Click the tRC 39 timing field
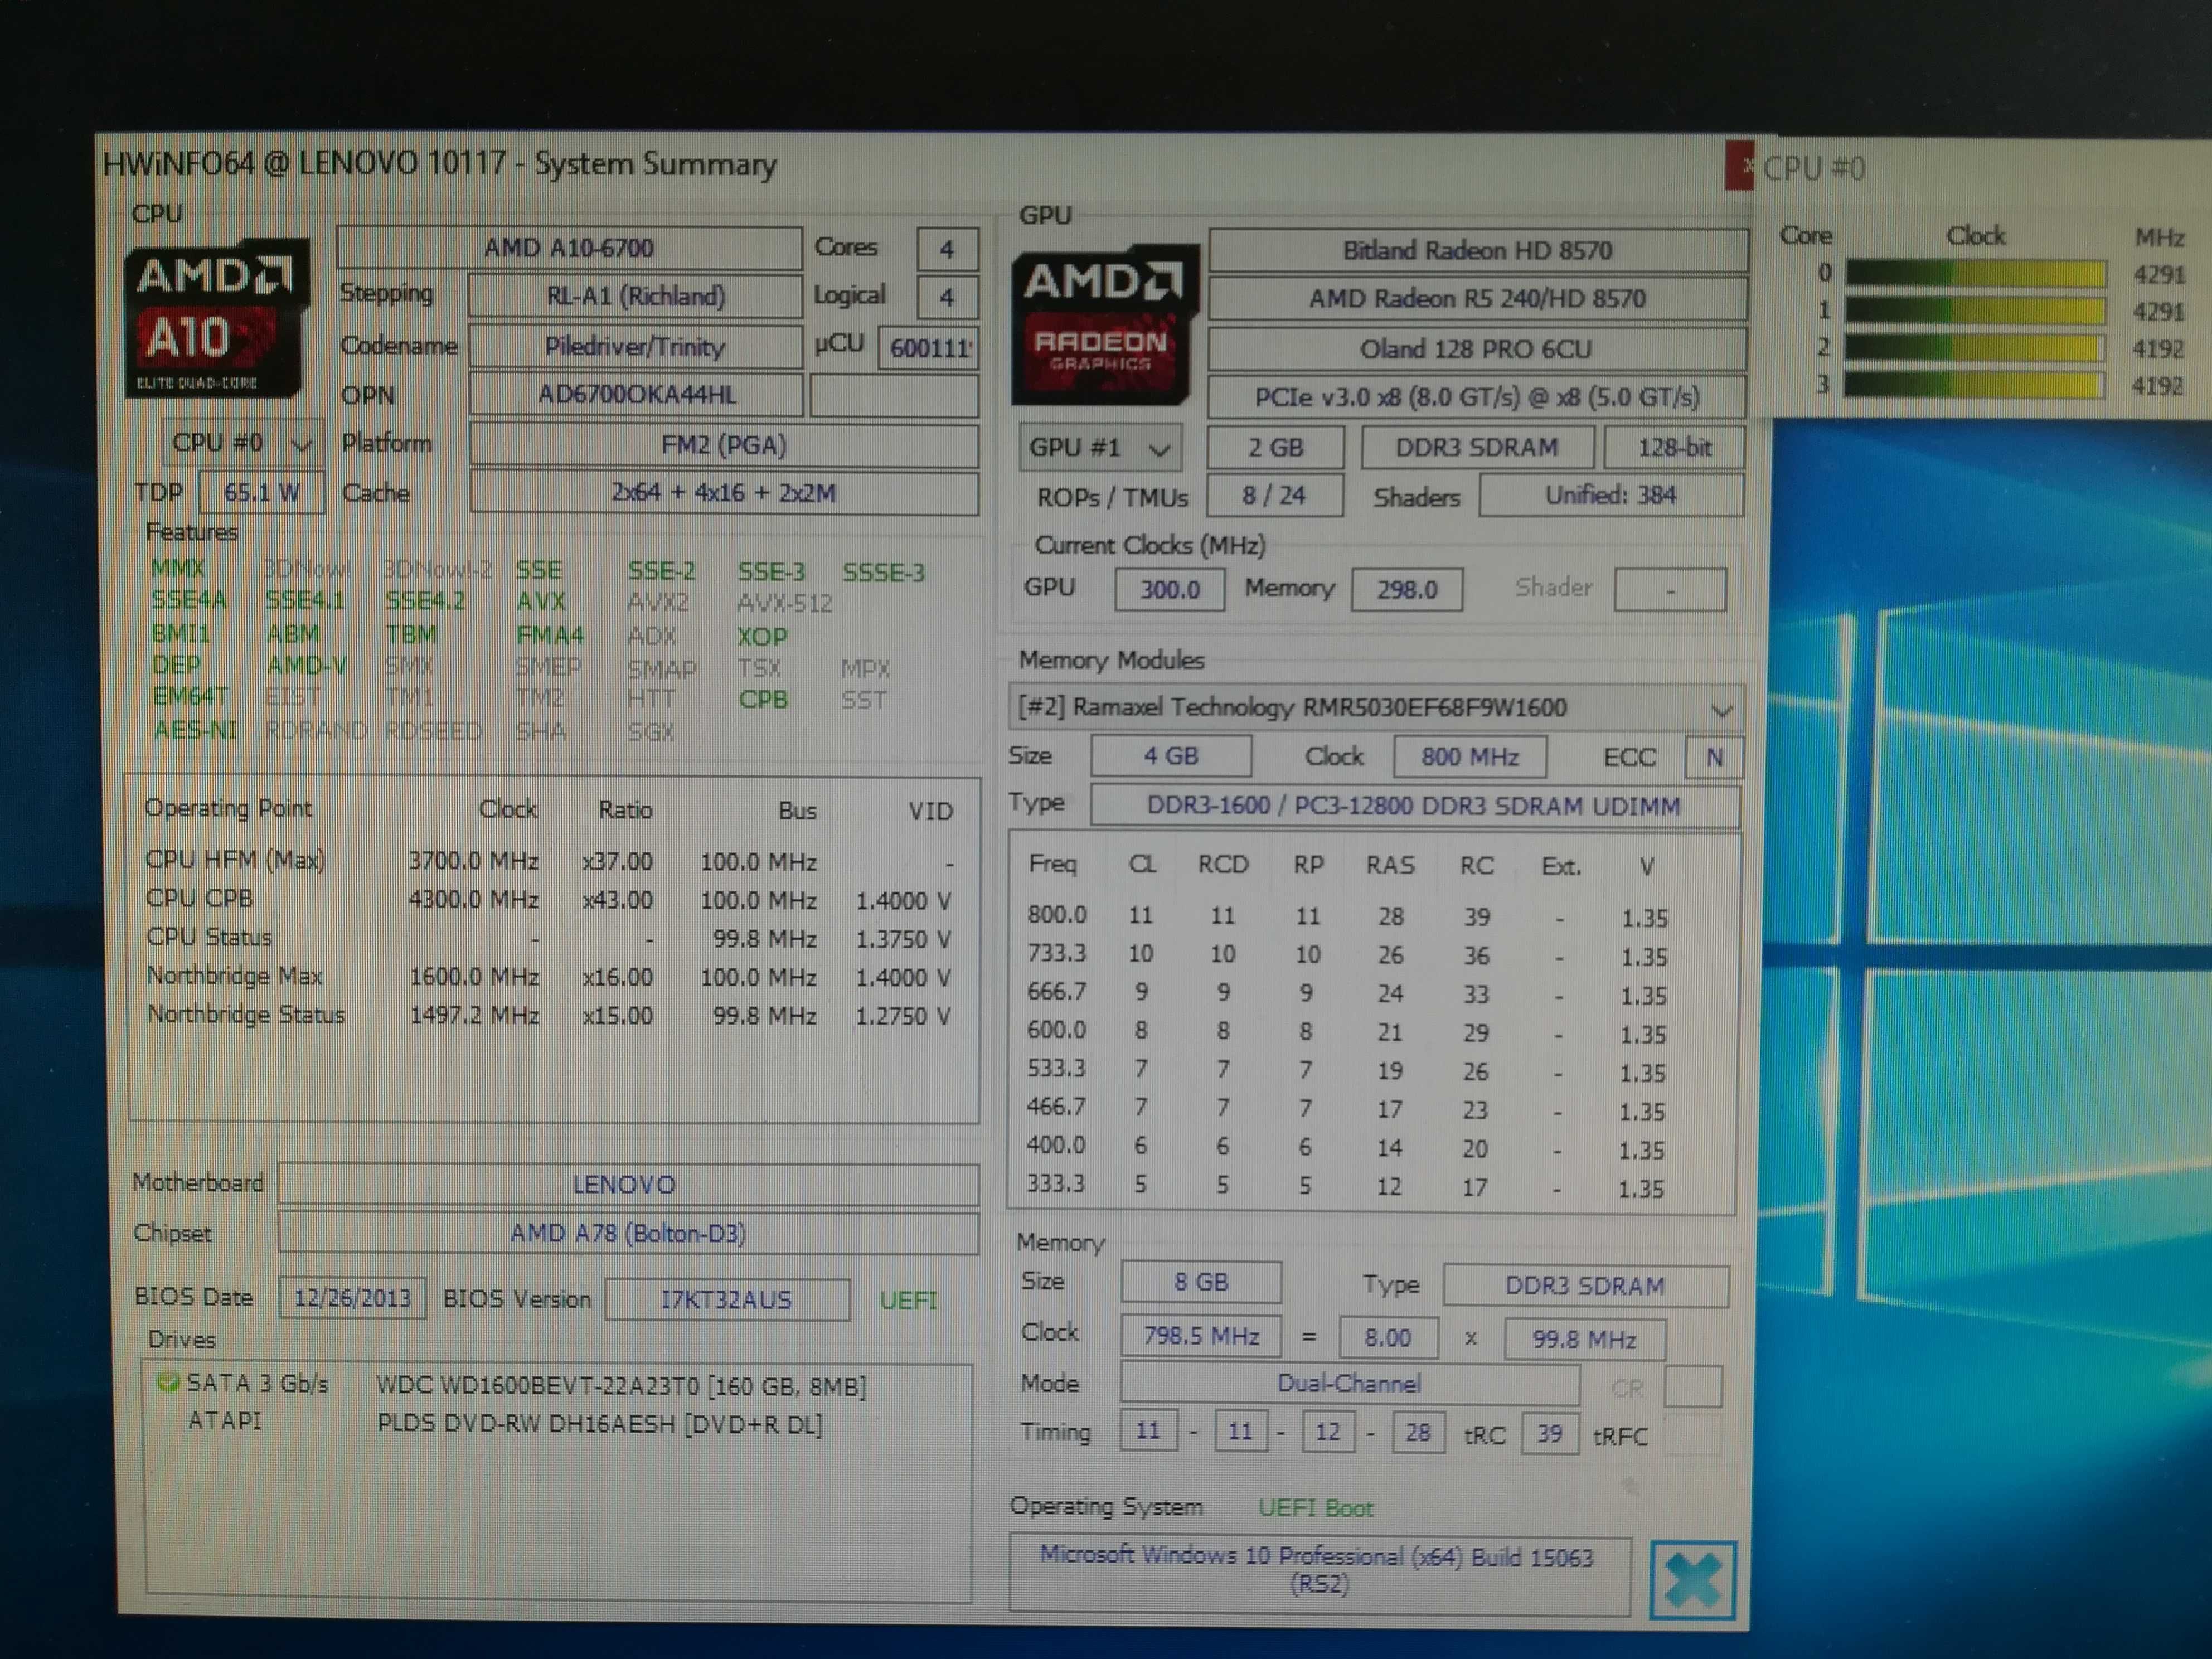 (x=1549, y=1434)
